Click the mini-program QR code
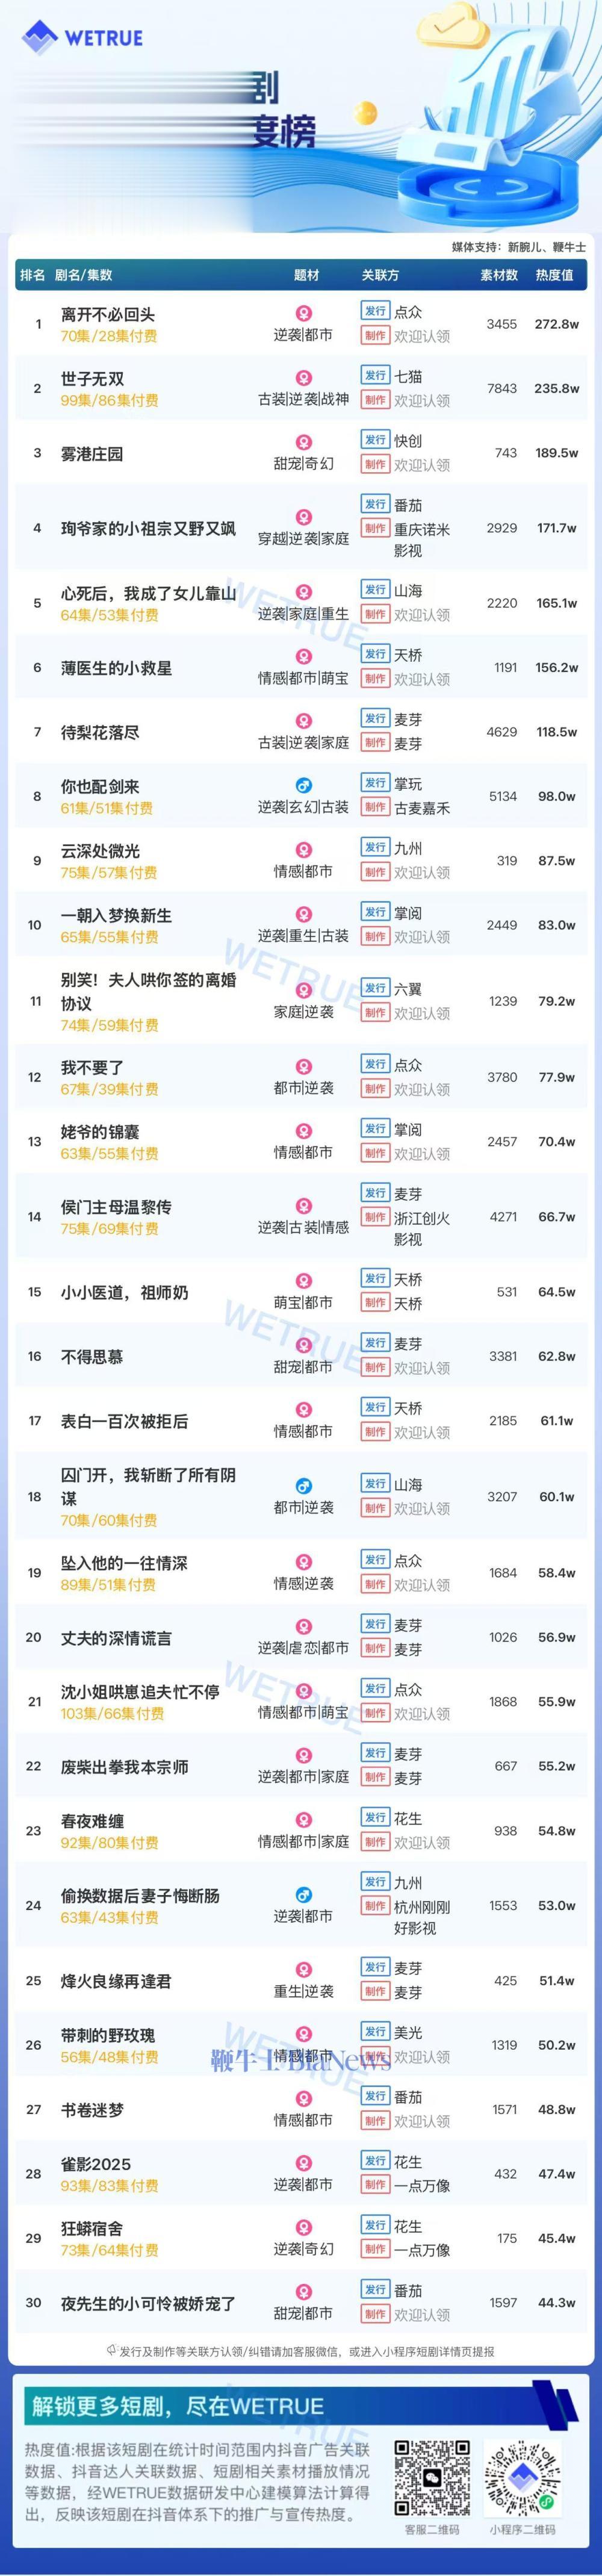Image resolution: width=602 pixels, height=2576 pixels. pos(523,2479)
